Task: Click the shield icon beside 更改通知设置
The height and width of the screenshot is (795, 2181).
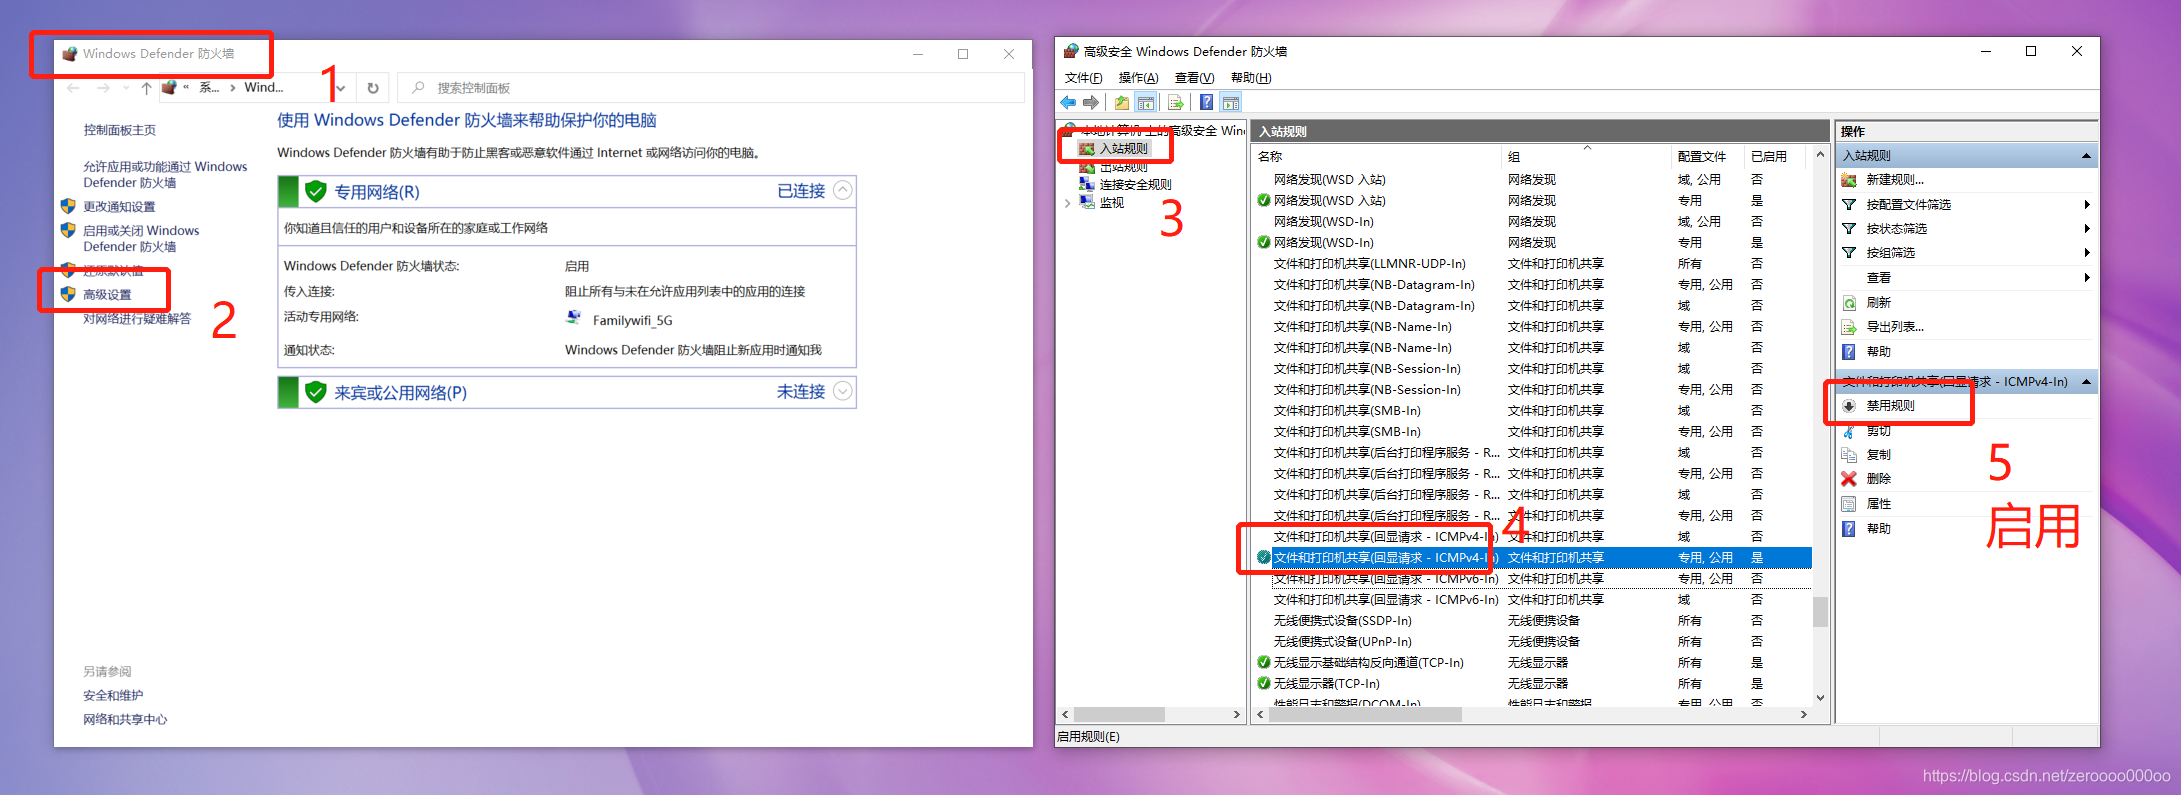Action: [x=68, y=206]
